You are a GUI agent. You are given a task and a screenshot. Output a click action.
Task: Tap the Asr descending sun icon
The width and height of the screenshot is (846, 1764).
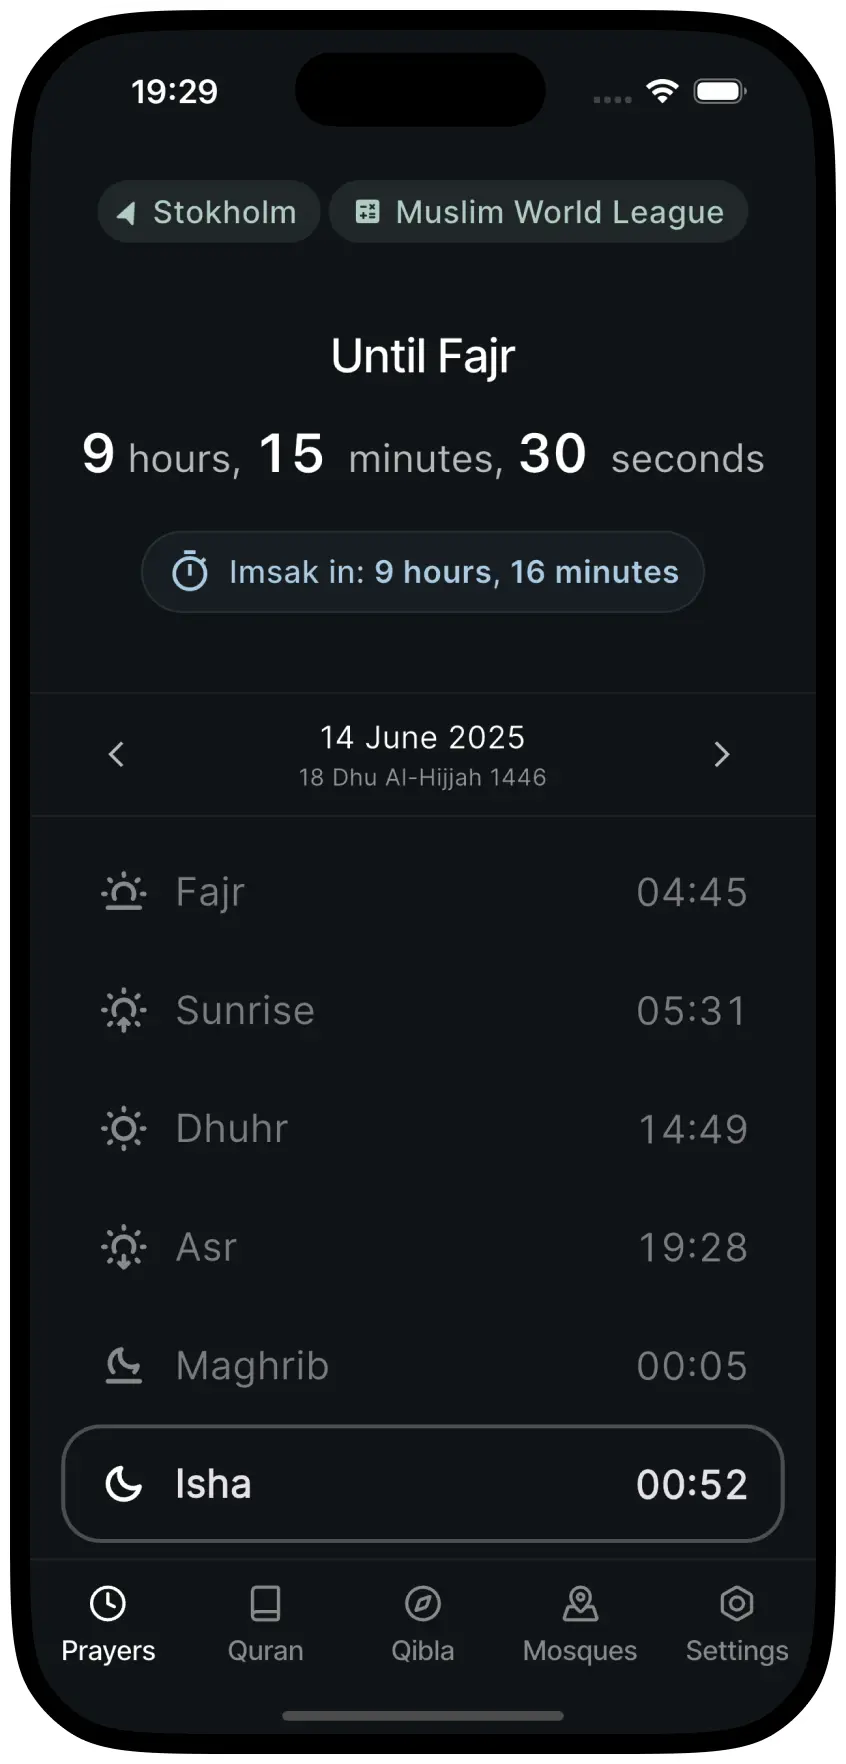(x=124, y=1247)
